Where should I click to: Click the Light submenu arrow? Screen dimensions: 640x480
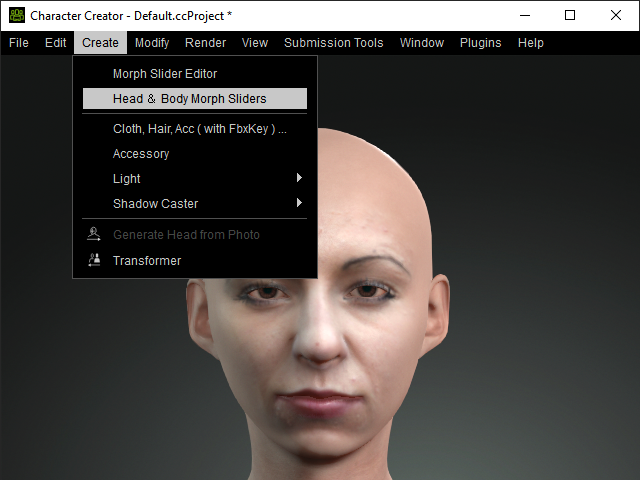(299, 178)
